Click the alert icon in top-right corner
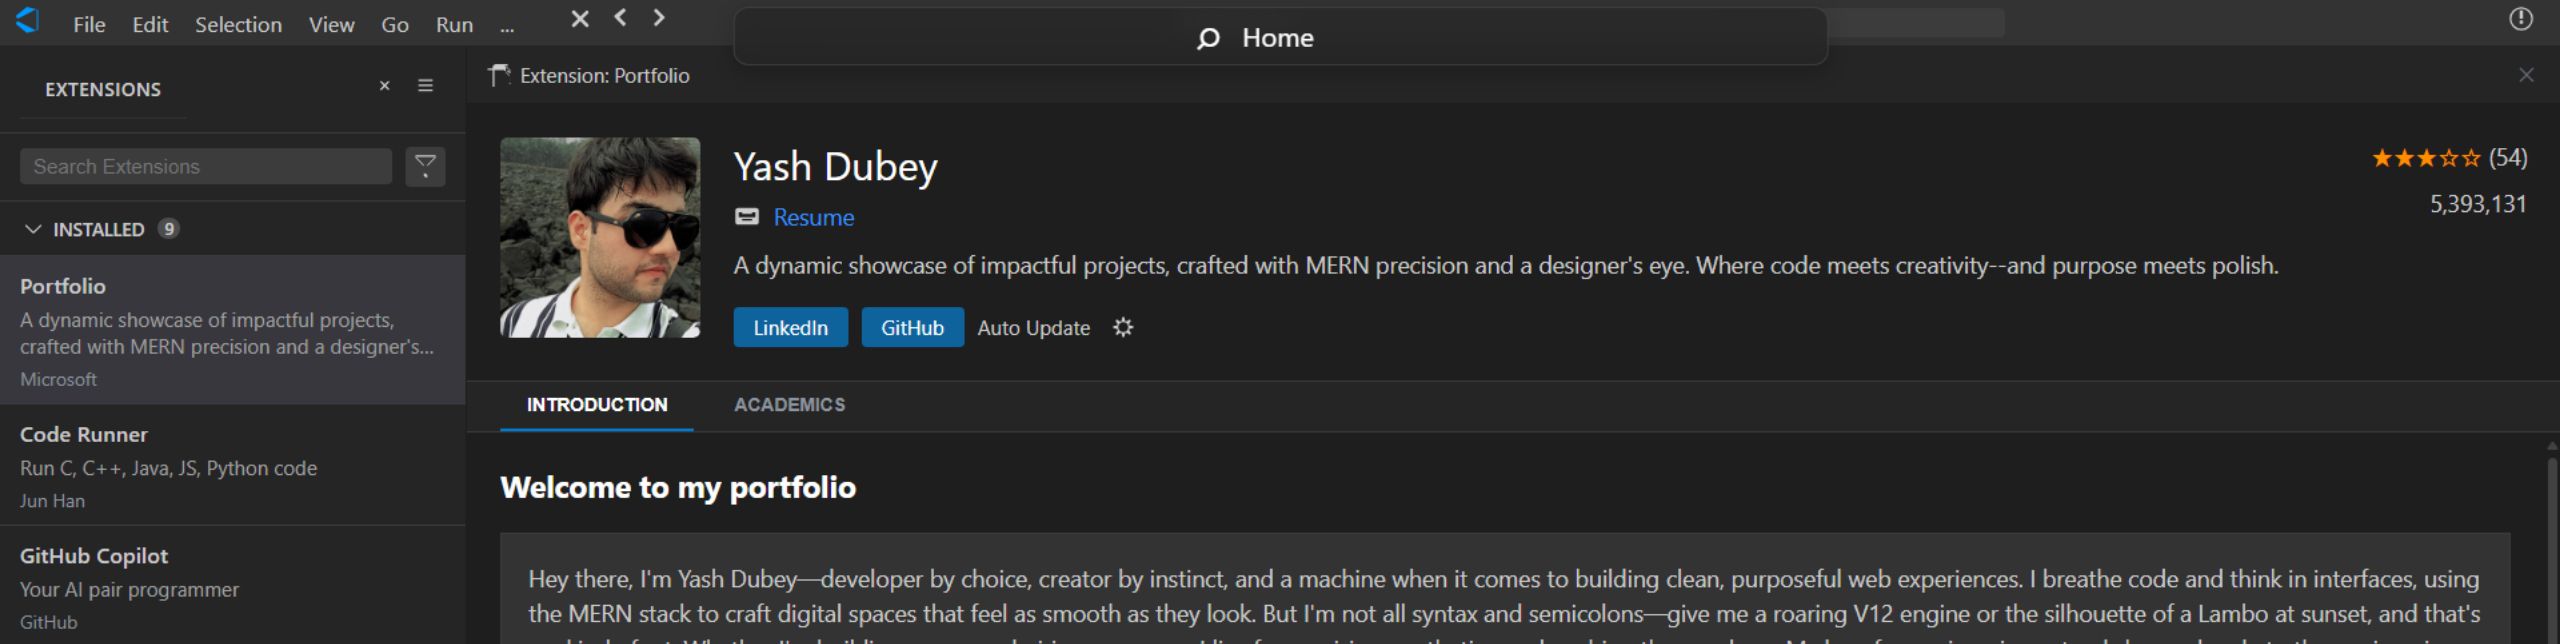Image resolution: width=2560 pixels, height=644 pixels. tap(2520, 19)
